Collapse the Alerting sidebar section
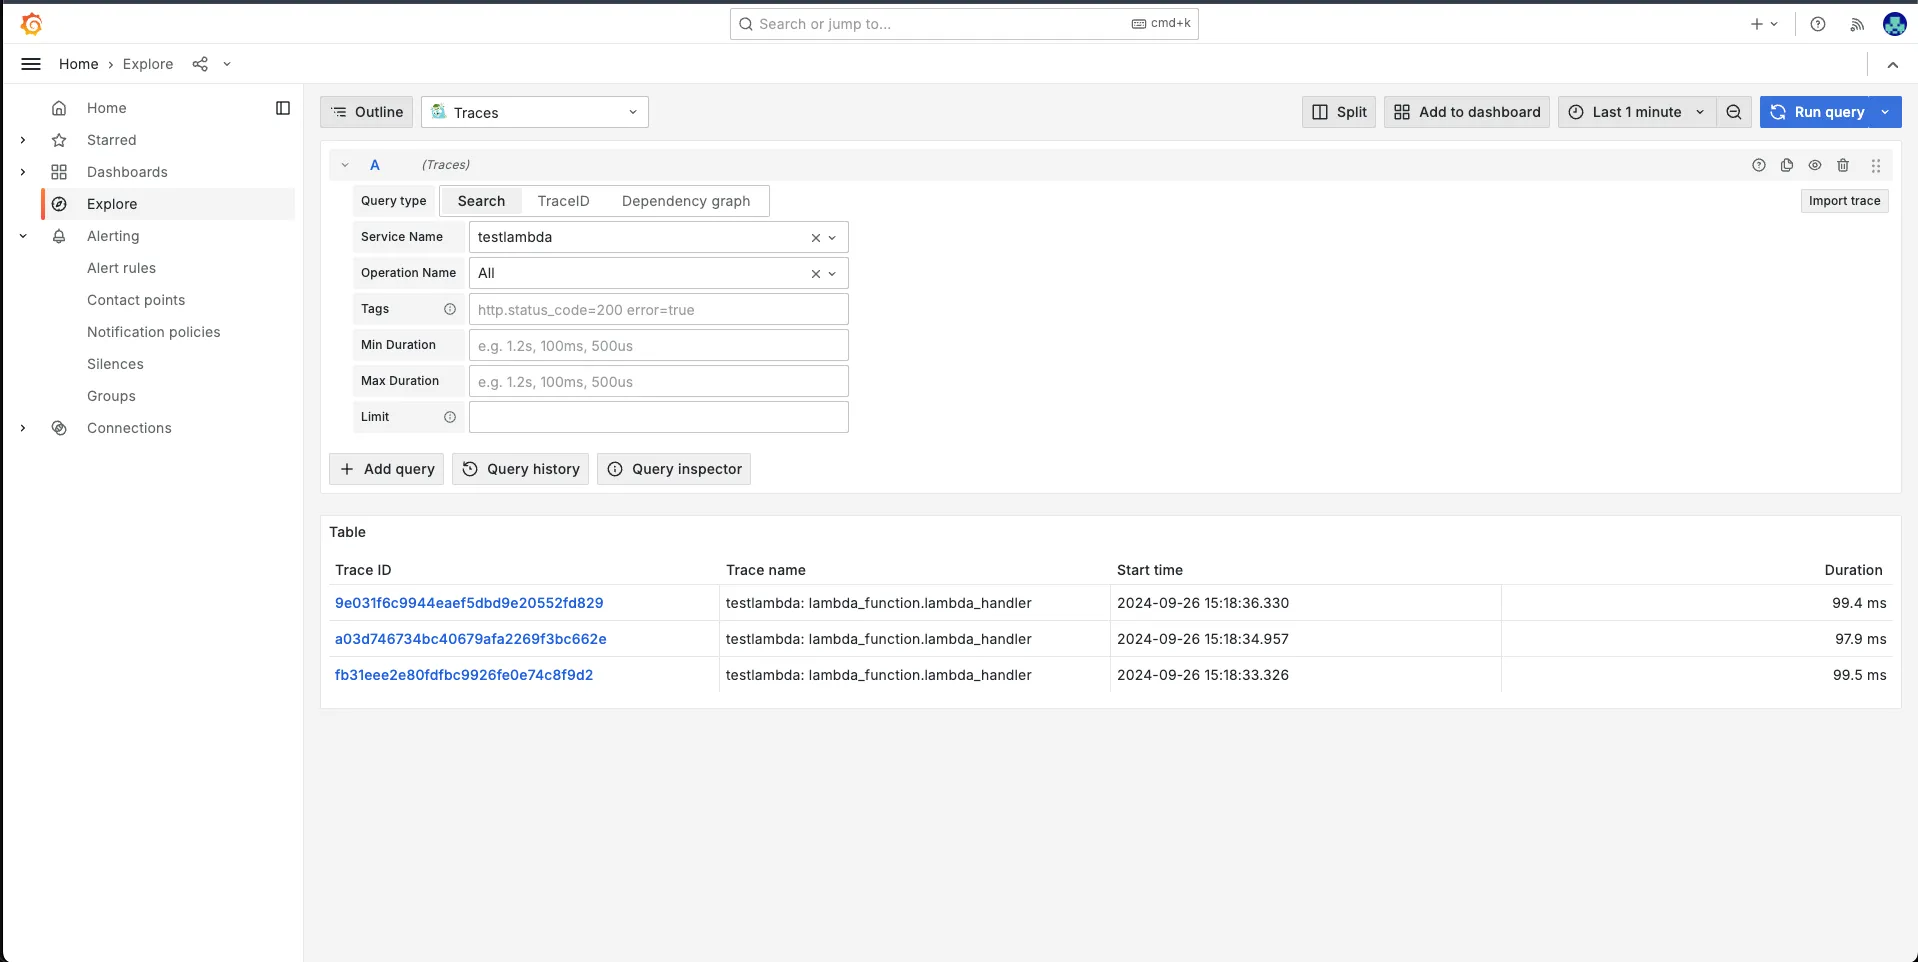1918x962 pixels. point(23,236)
